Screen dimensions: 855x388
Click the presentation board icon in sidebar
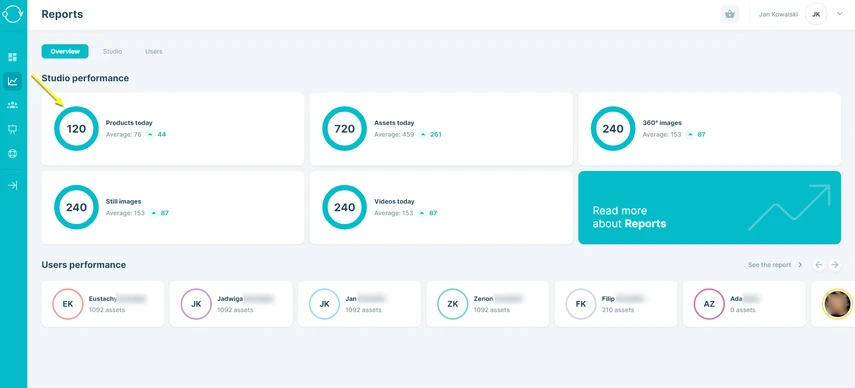[13, 129]
